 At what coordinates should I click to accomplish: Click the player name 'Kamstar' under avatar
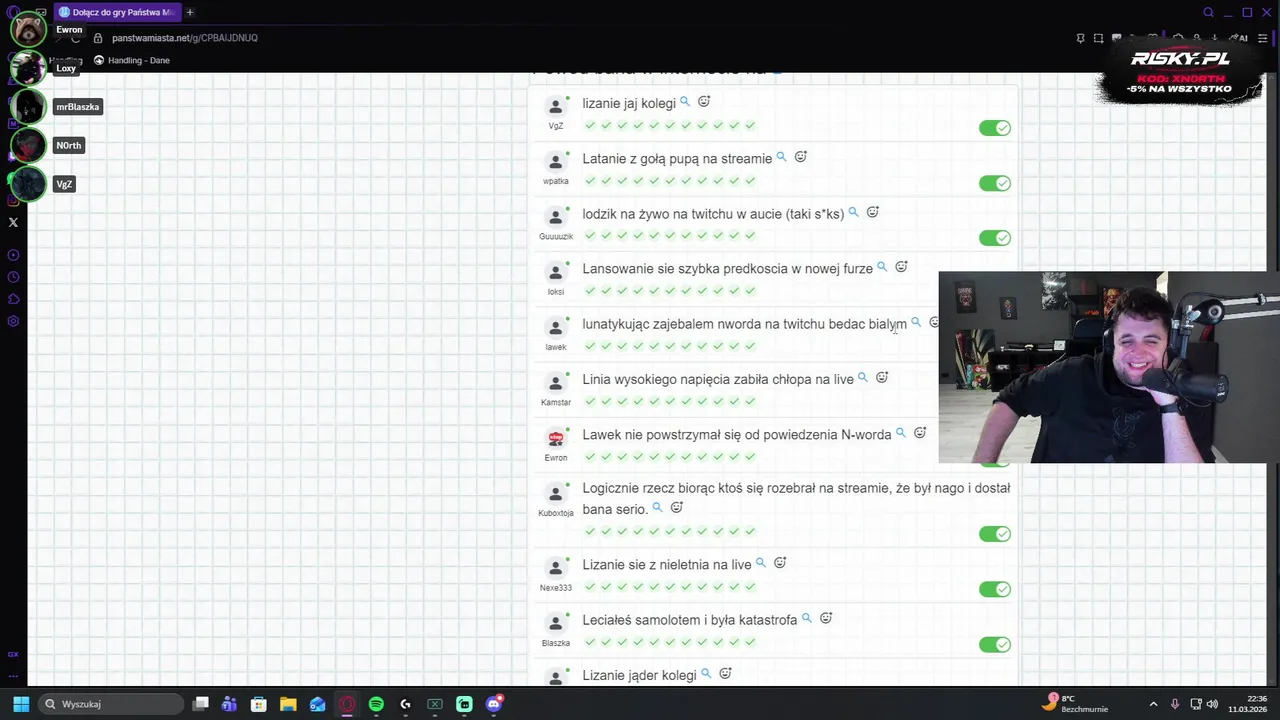(556, 402)
